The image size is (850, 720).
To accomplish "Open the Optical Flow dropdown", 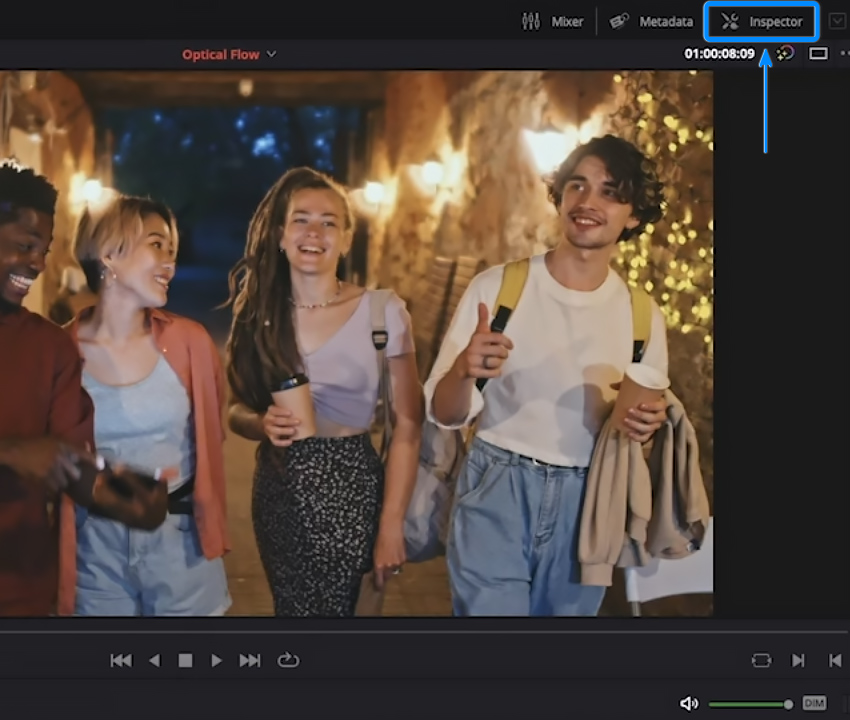I will click(229, 54).
